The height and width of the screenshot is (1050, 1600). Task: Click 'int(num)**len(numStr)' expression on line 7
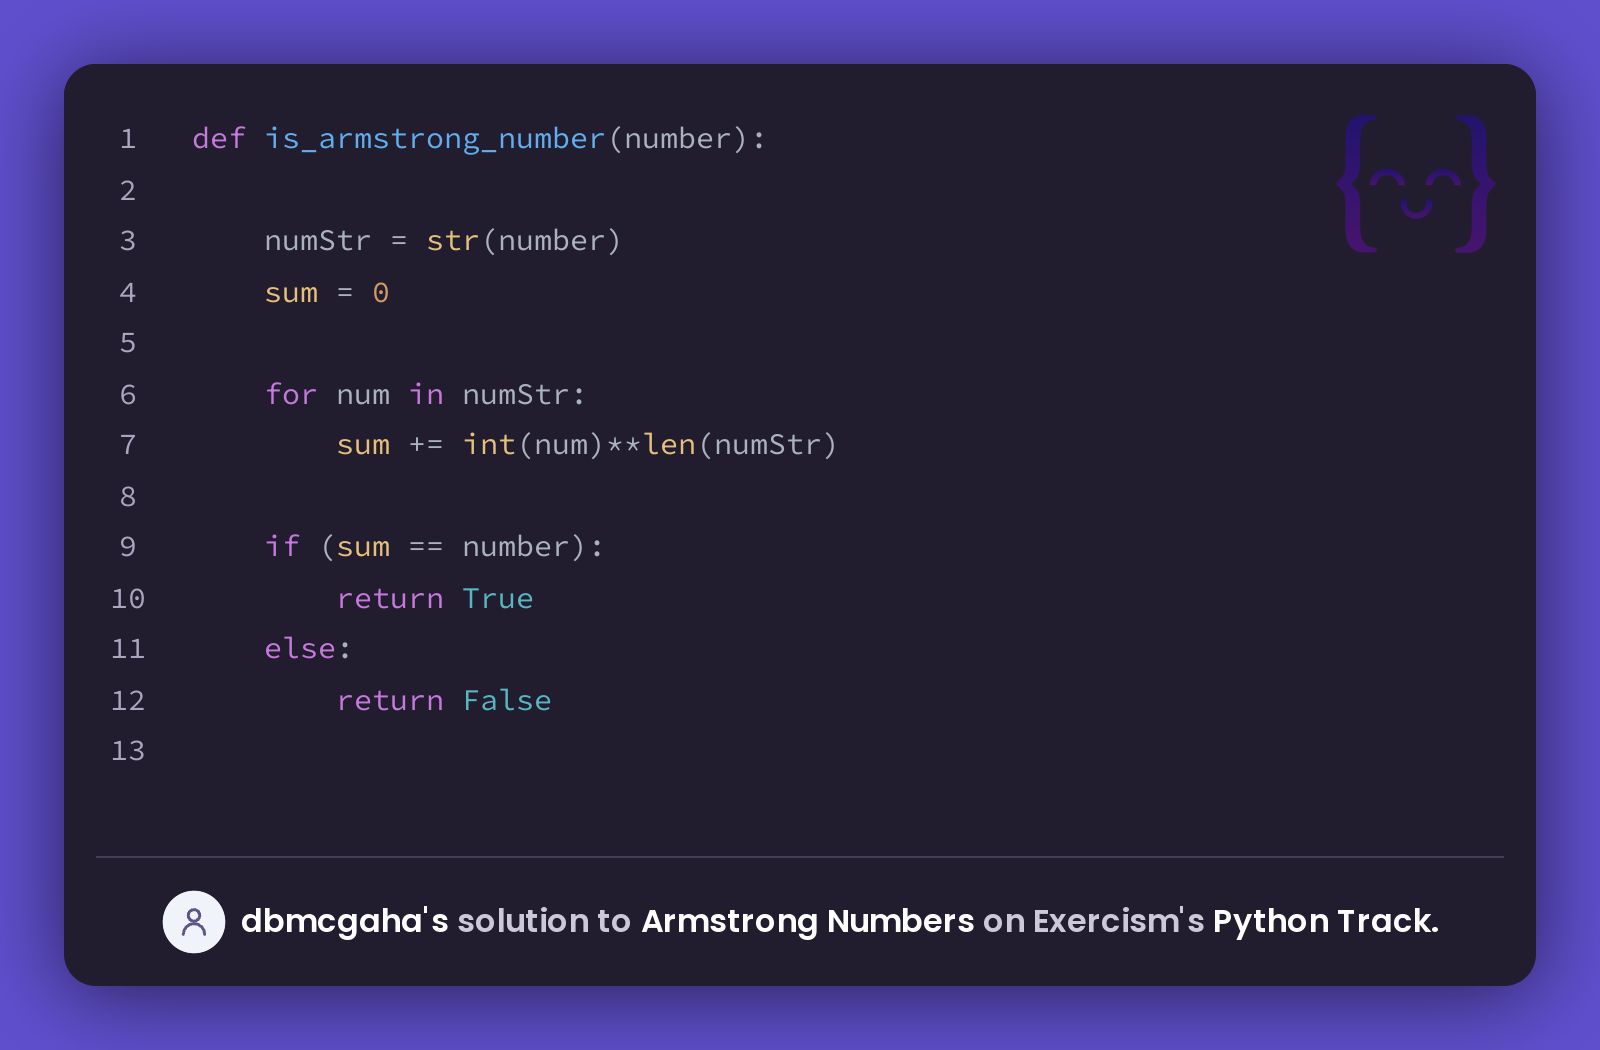(x=650, y=444)
